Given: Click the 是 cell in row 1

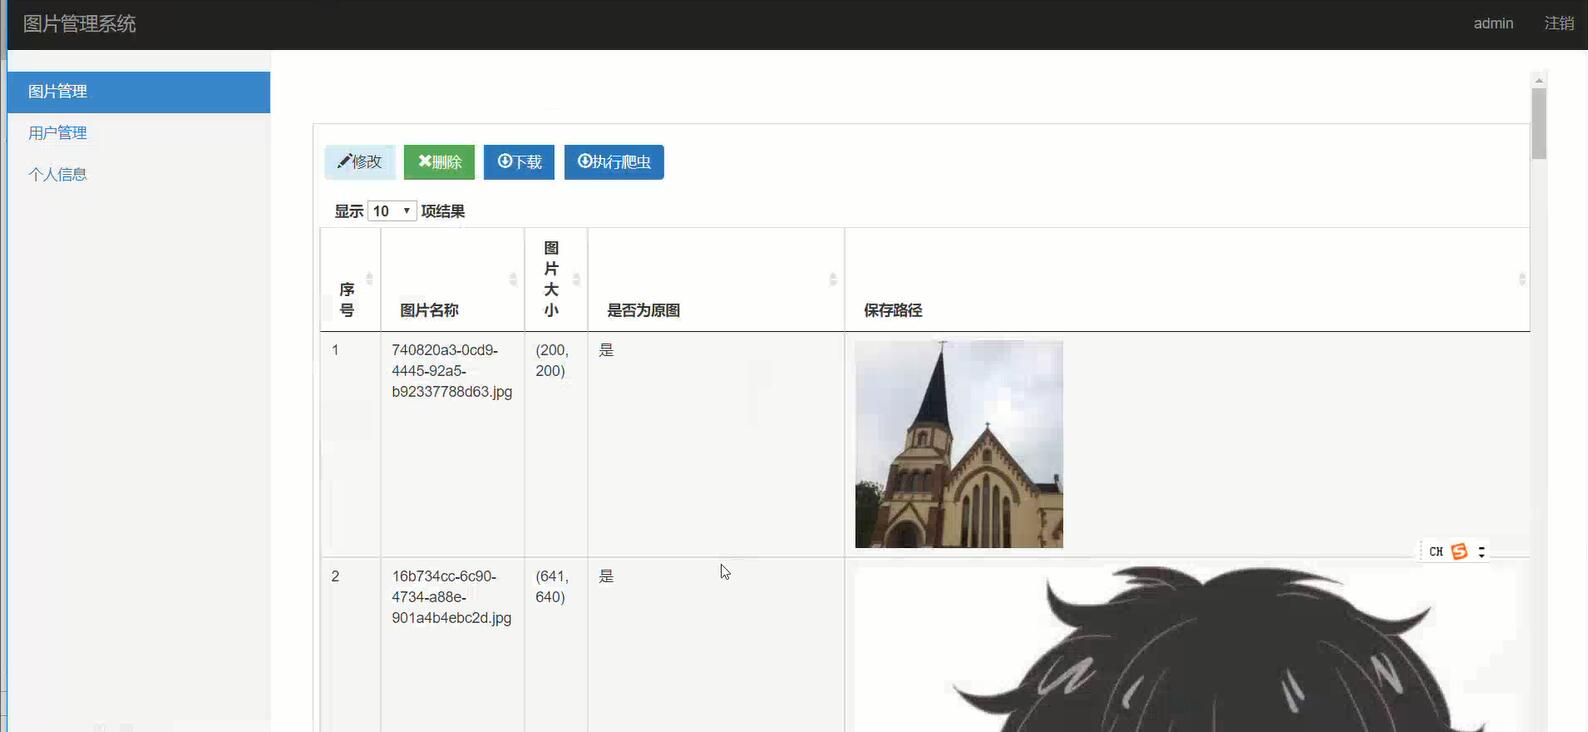Looking at the screenshot, I should (x=716, y=444).
